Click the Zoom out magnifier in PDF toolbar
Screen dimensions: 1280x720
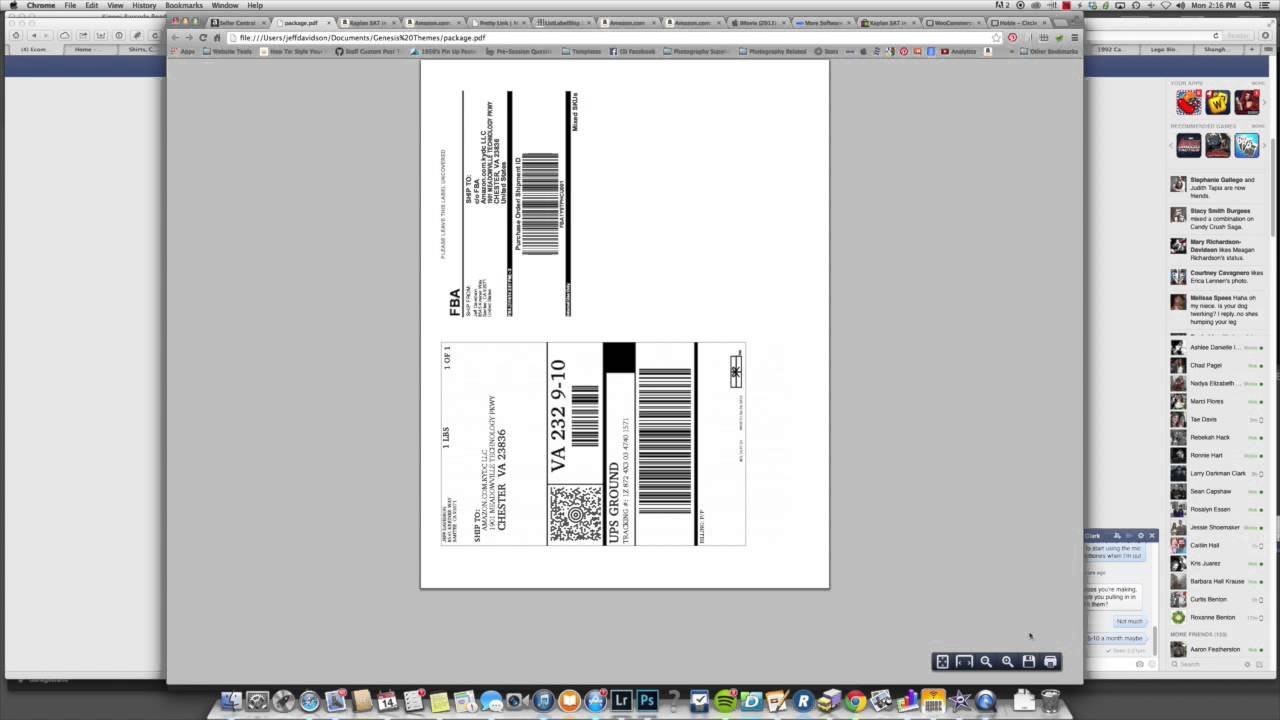pos(986,662)
